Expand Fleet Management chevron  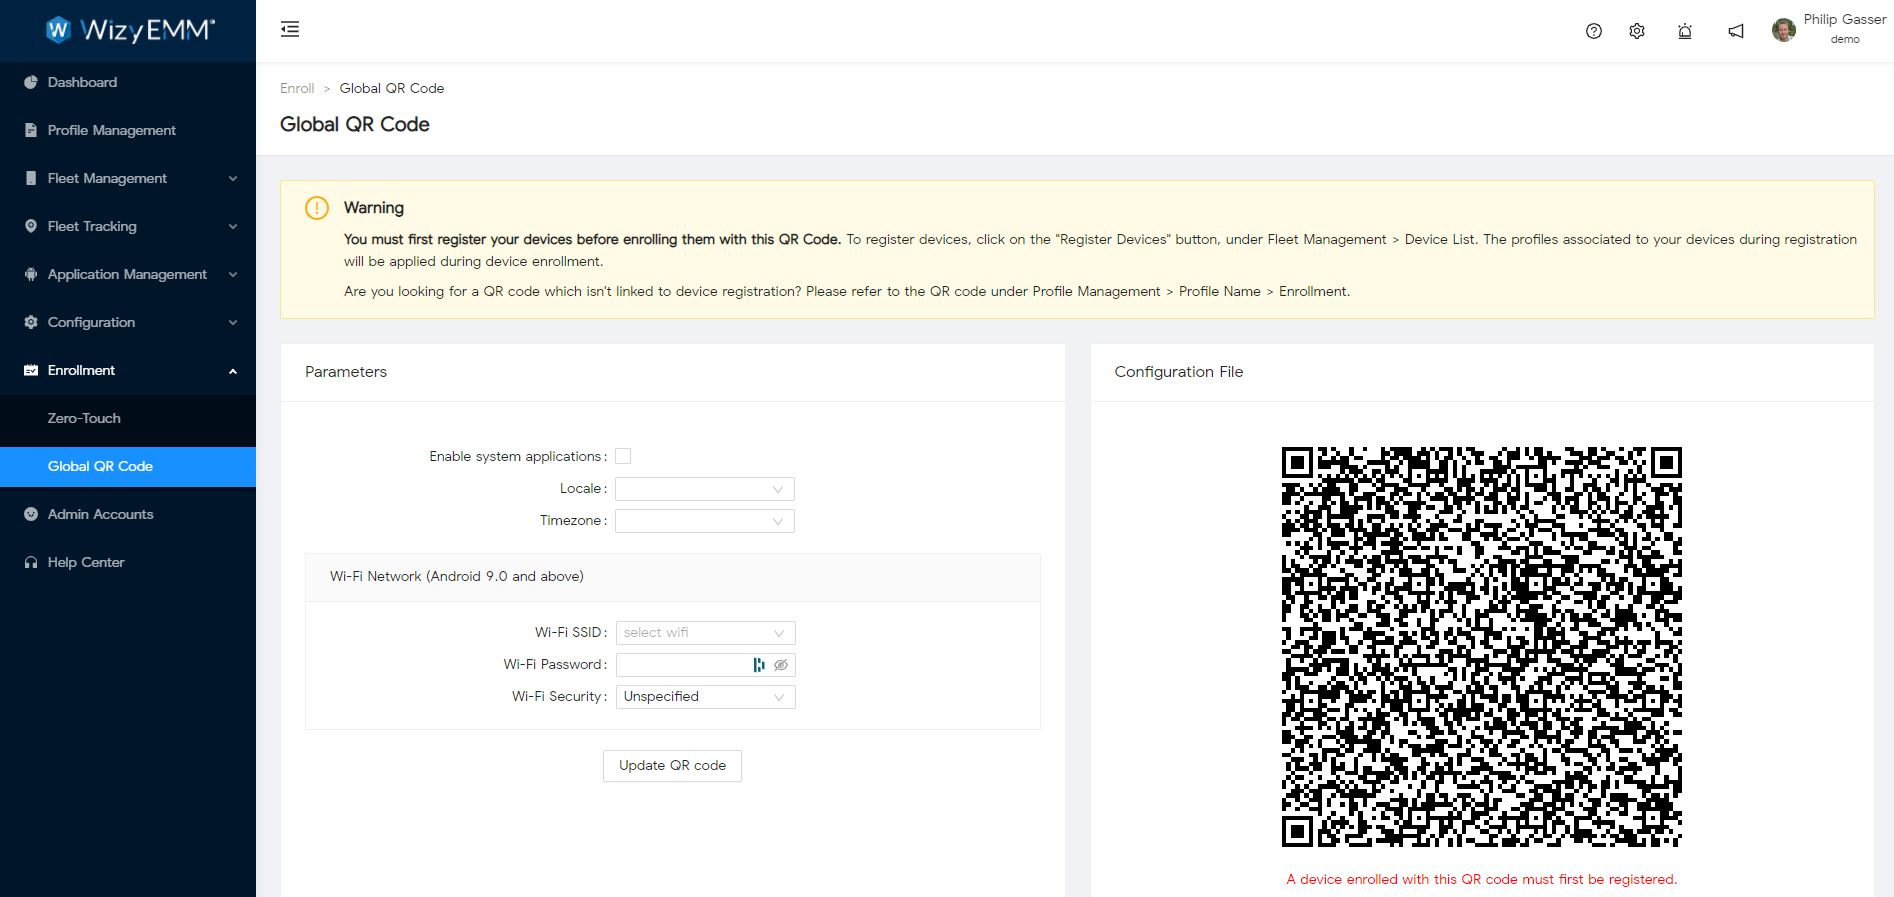tap(233, 179)
